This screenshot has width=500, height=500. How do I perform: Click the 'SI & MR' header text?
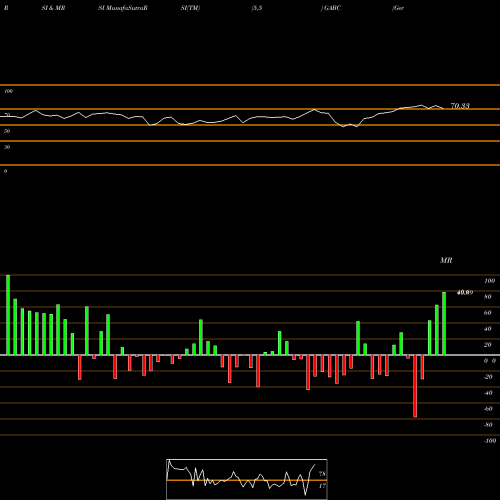[53, 8]
